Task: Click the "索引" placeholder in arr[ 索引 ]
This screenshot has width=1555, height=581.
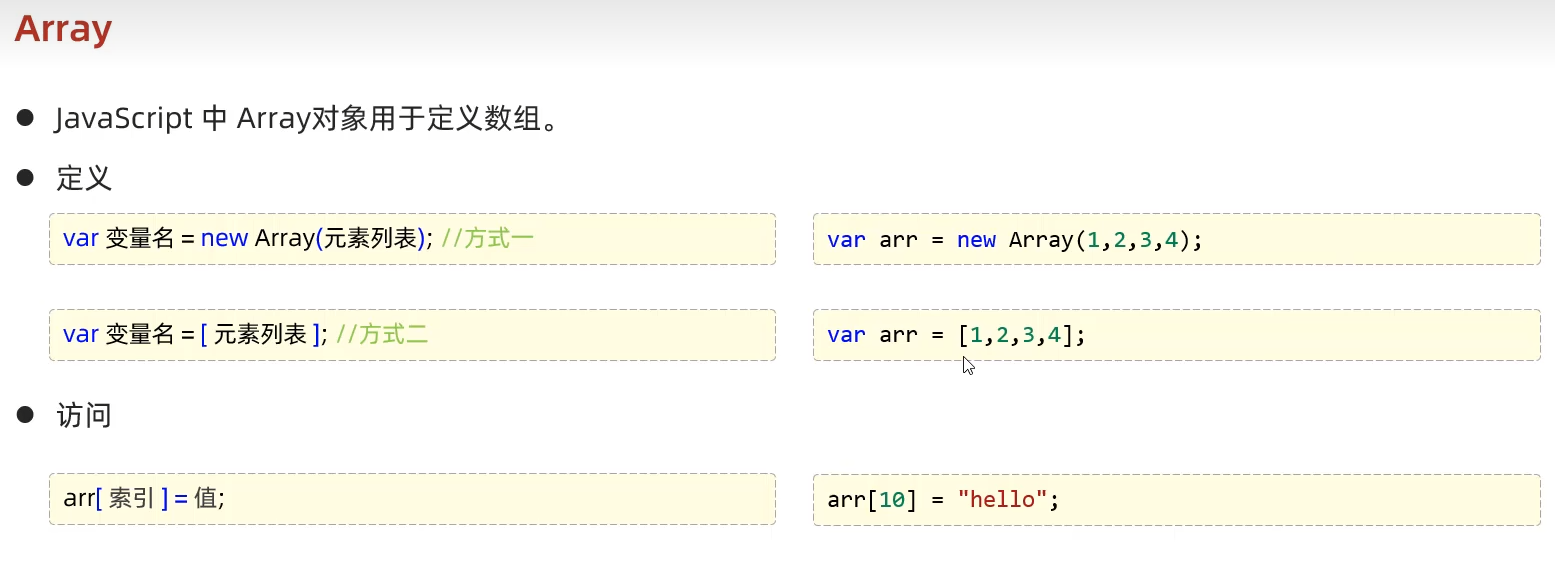Action: 131,498
